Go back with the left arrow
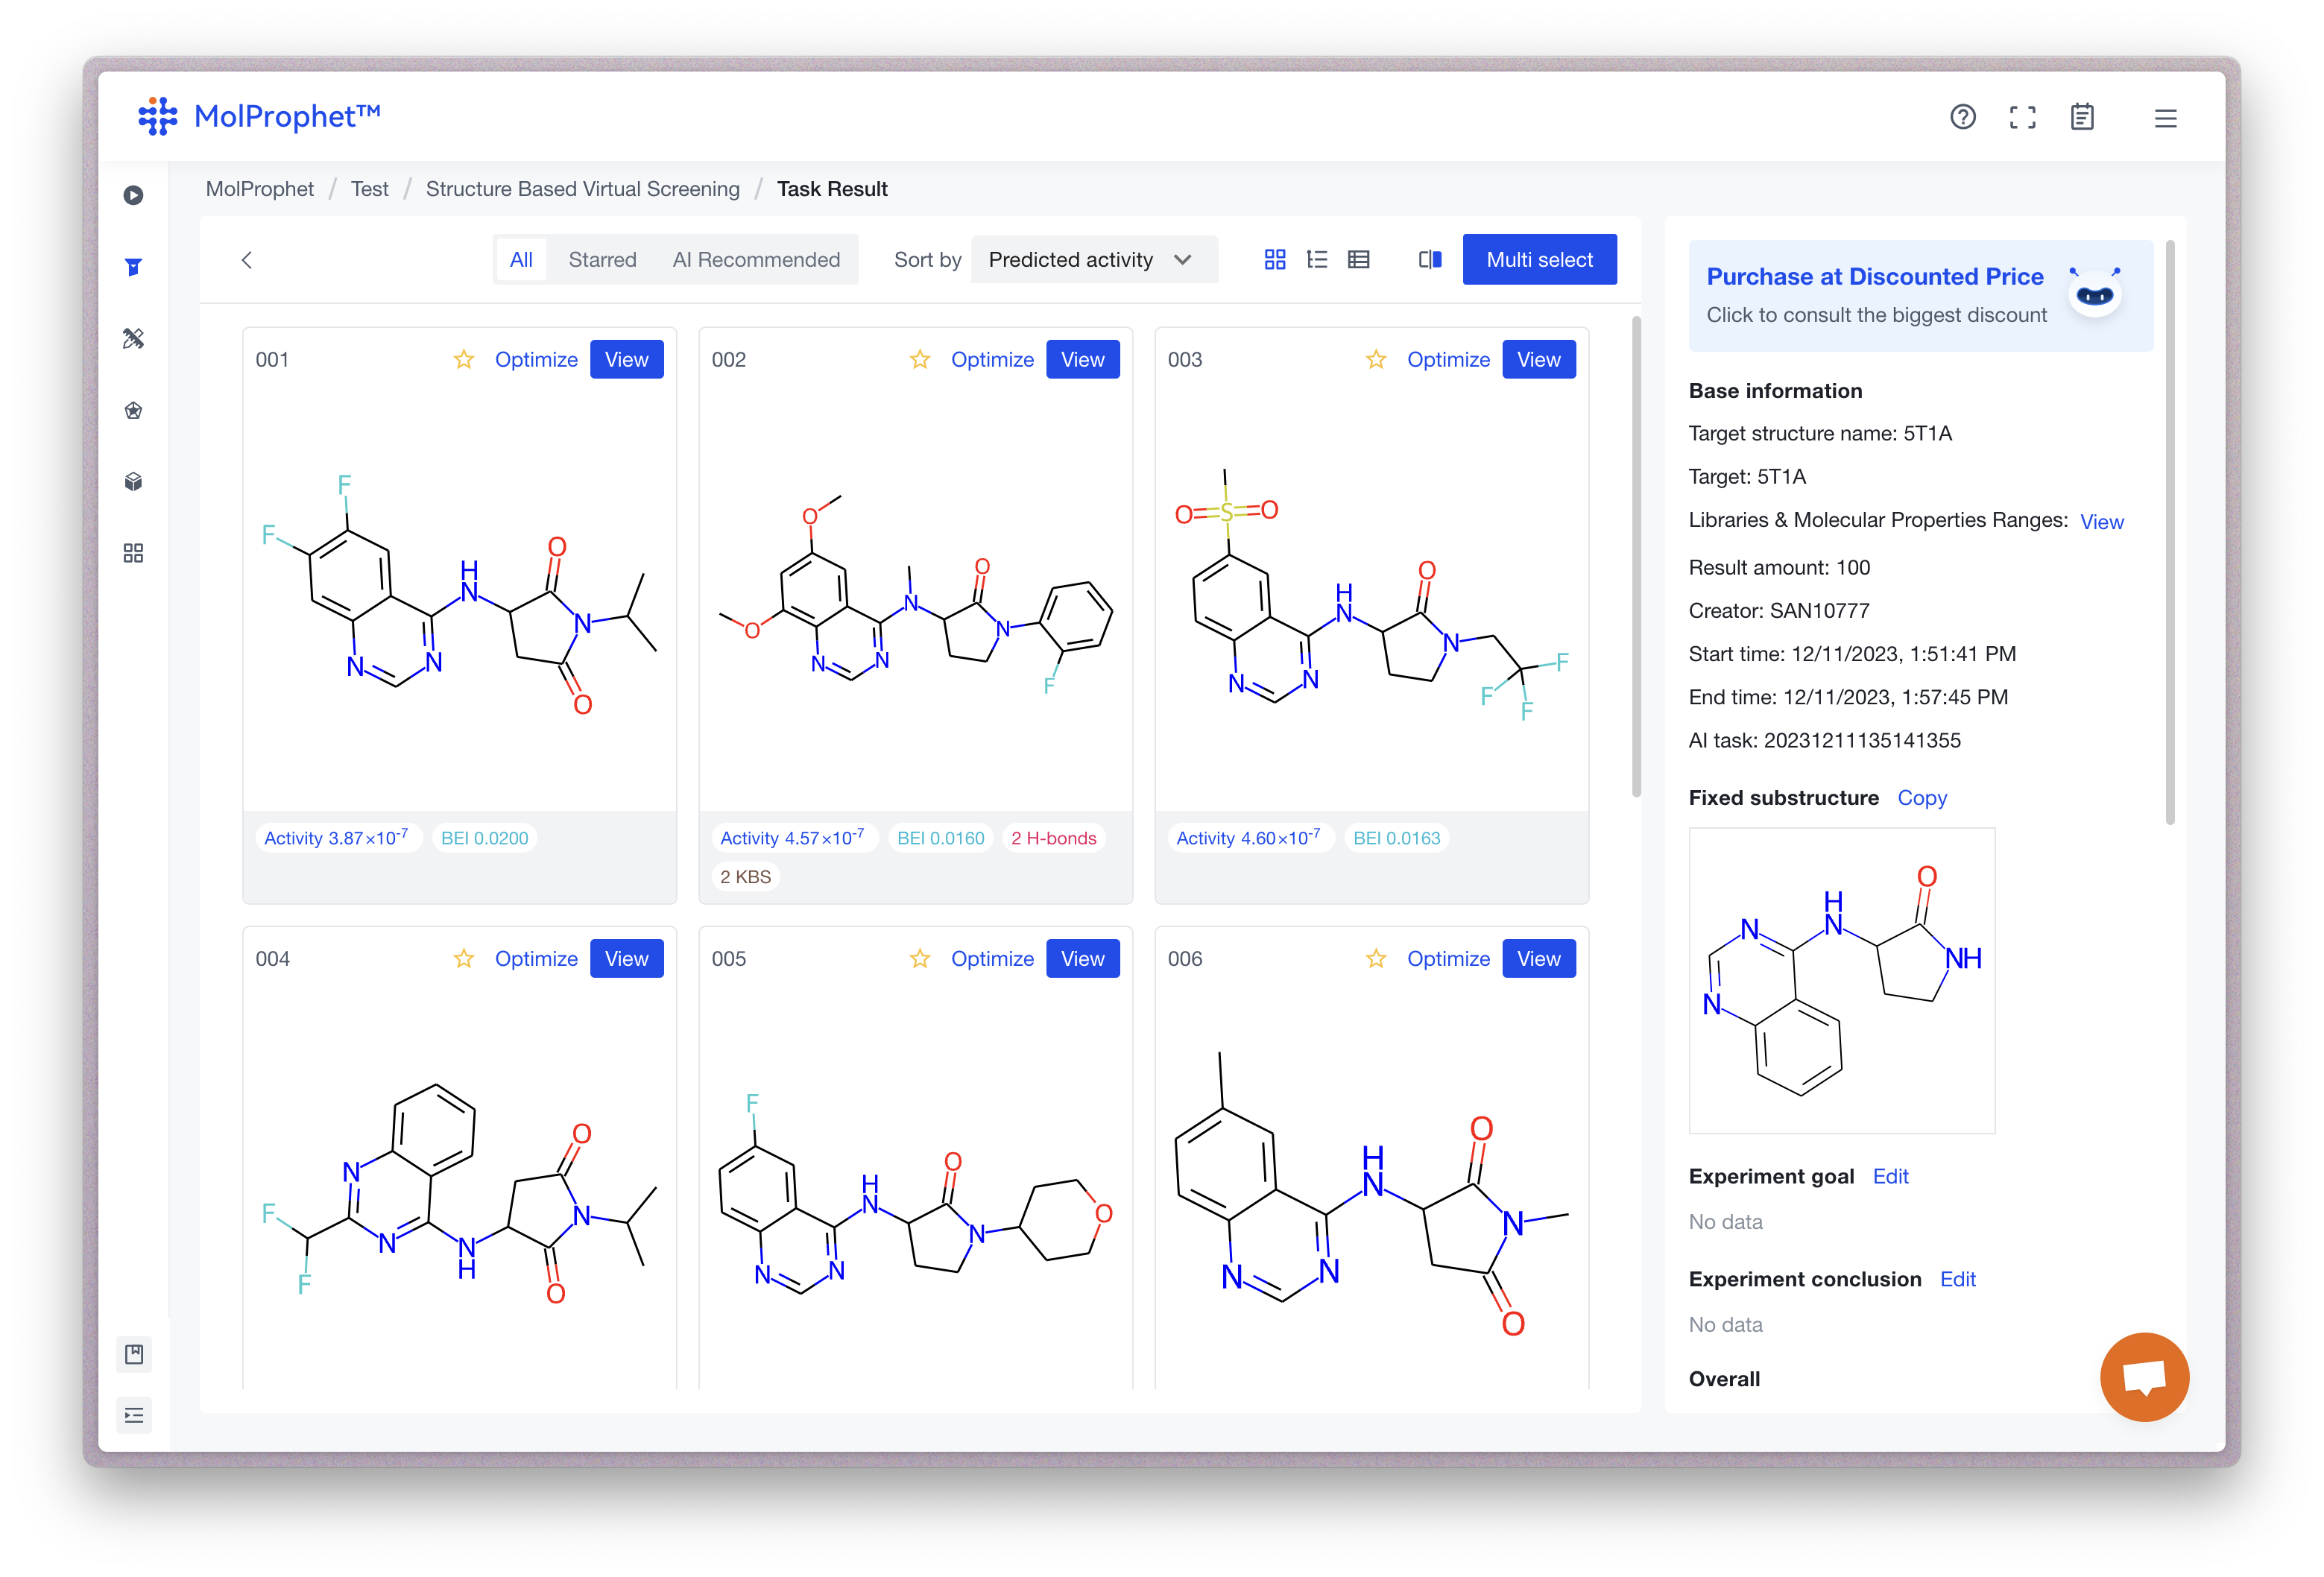The width and height of the screenshot is (2324, 1577). pos(247,260)
